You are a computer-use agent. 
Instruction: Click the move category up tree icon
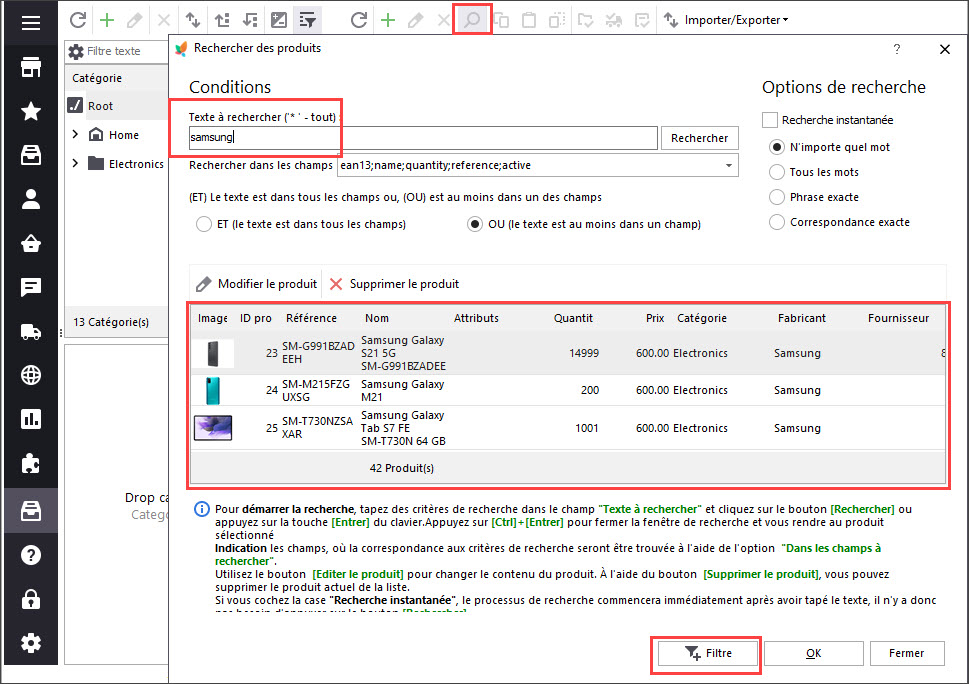pos(222,20)
